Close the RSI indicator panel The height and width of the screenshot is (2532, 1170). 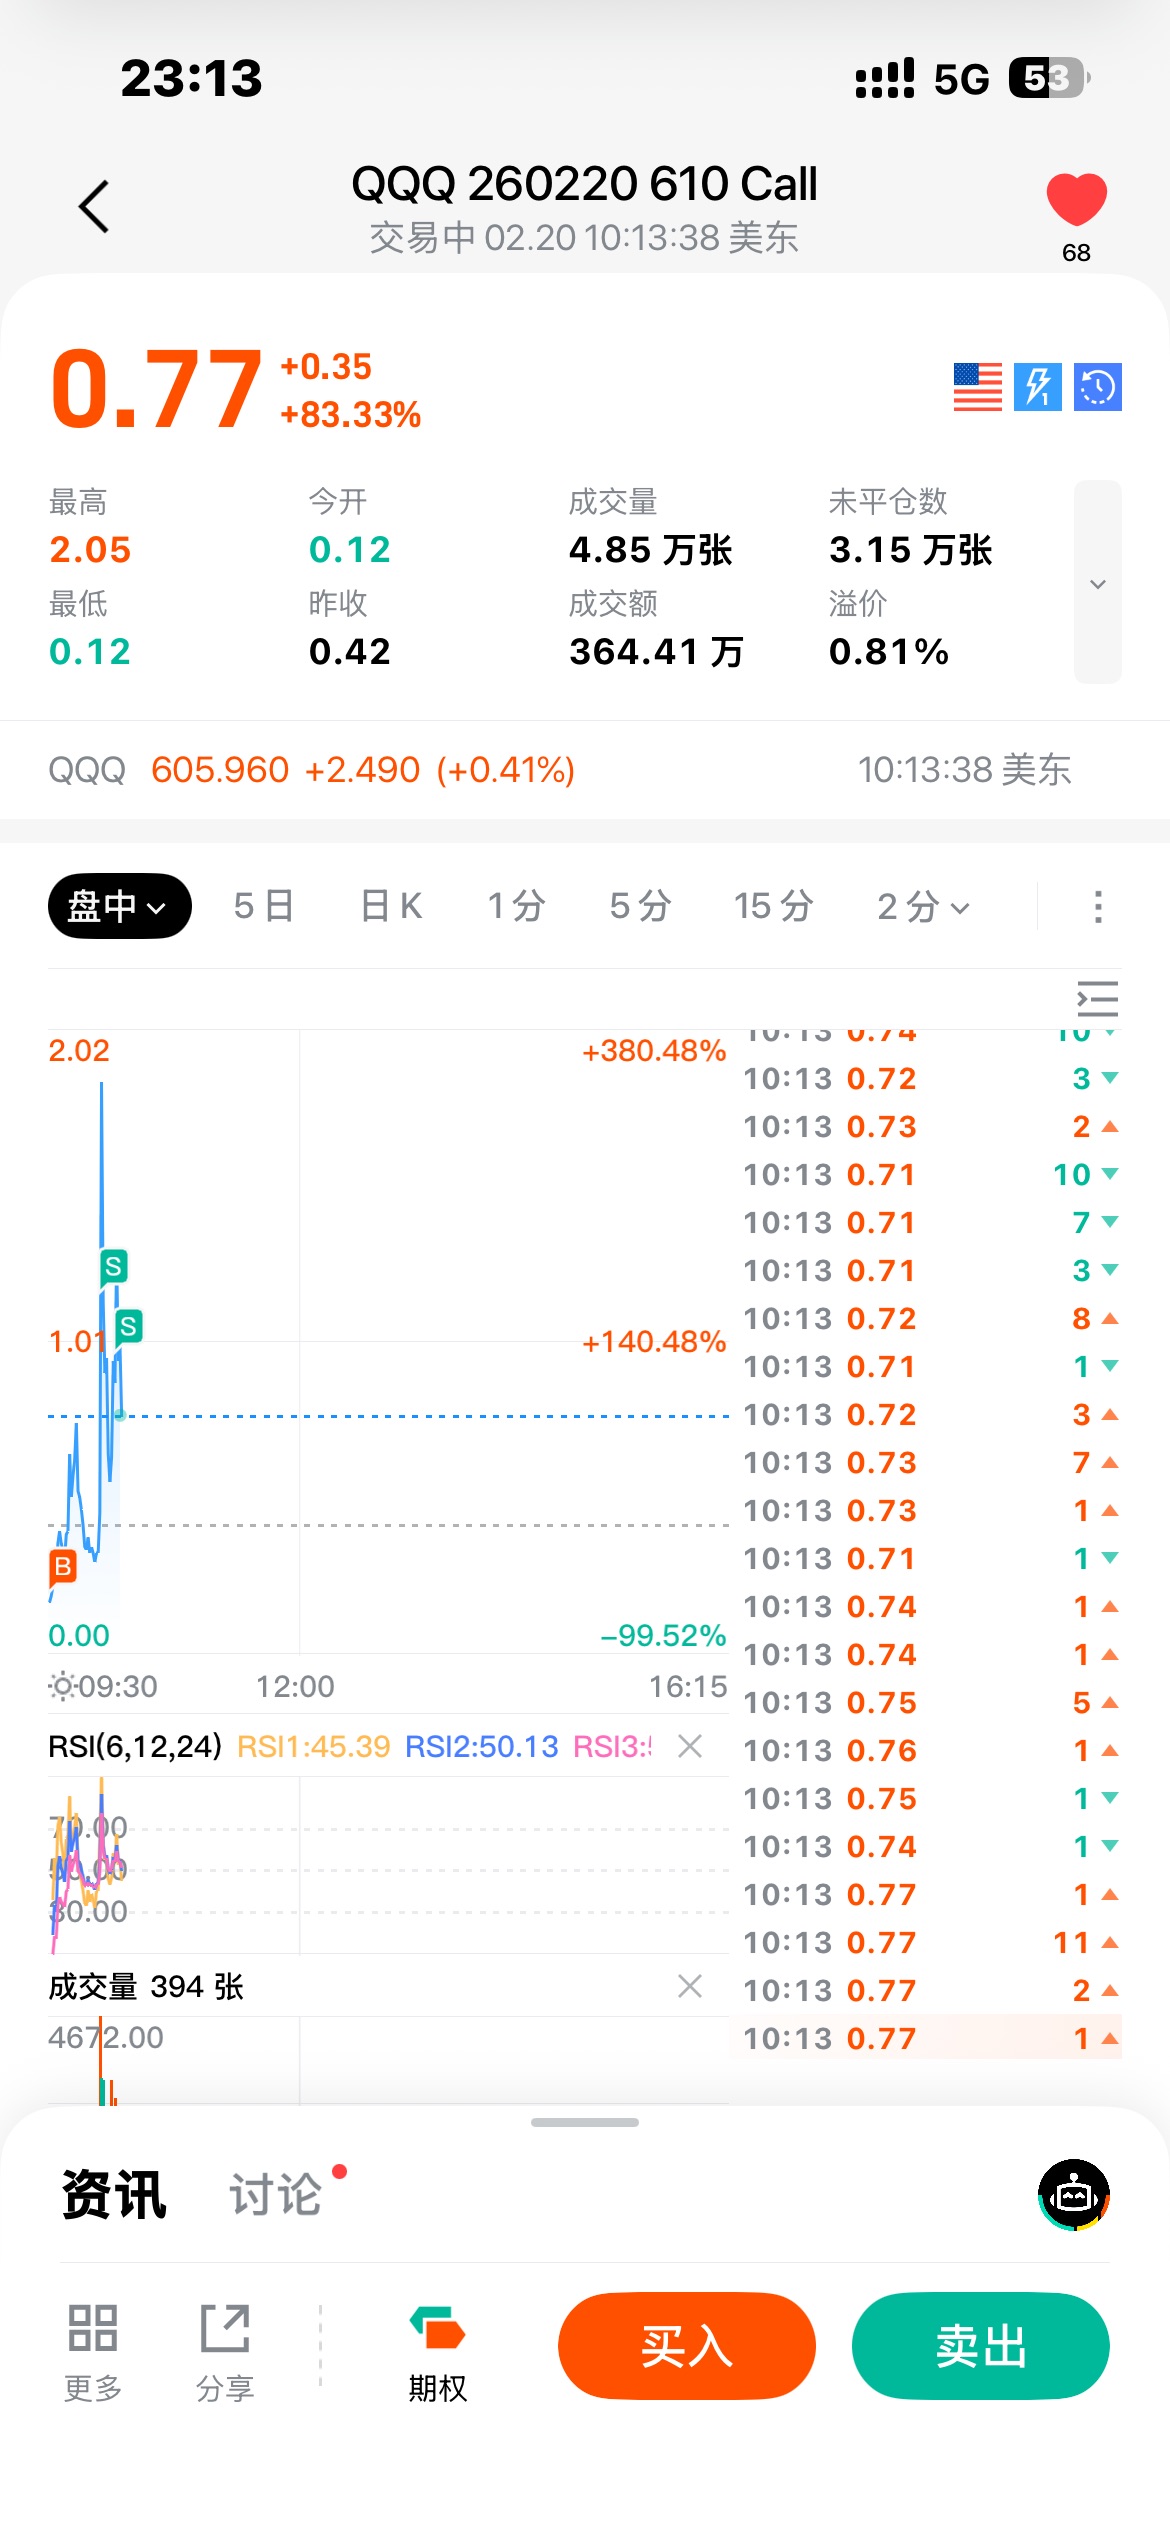click(690, 1746)
